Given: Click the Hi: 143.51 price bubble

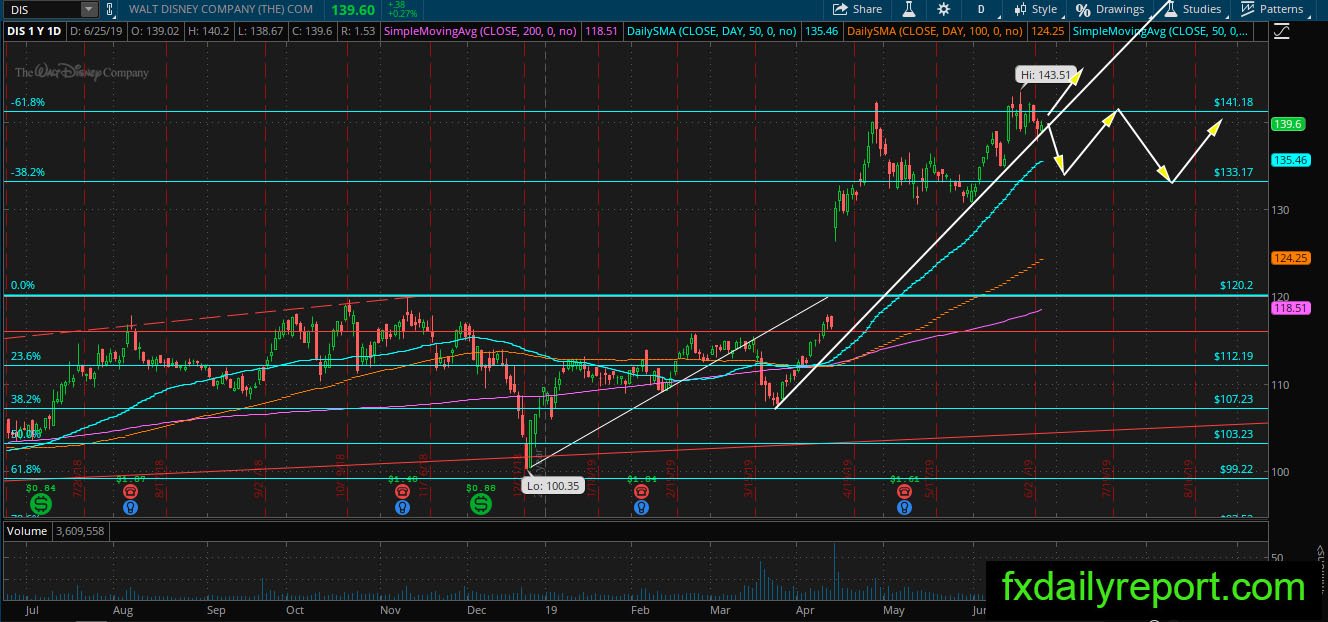Looking at the screenshot, I should click(1044, 74).
